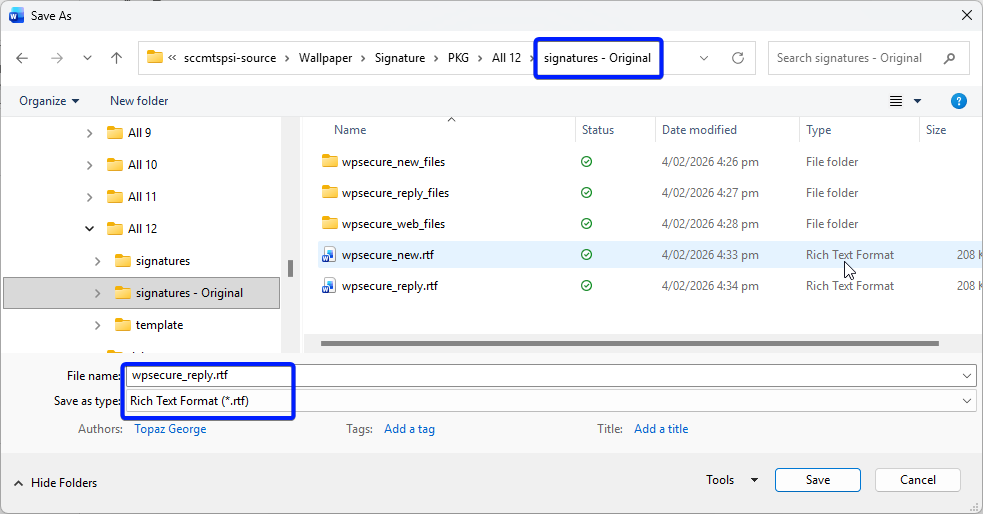Open the help question mark icon
Image resolution: width=983 pixels, height=514 pixels.
point(958,101)
